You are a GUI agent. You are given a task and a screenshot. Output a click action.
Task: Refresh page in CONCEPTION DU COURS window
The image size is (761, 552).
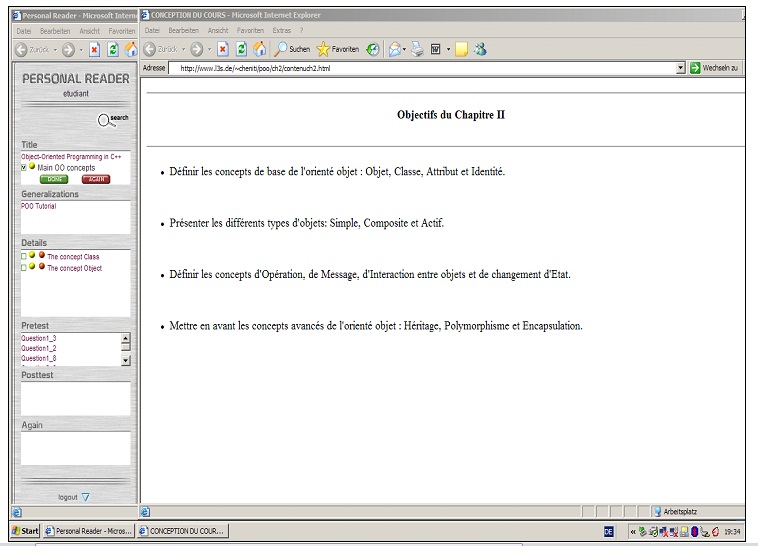click(x=241, y=49)
